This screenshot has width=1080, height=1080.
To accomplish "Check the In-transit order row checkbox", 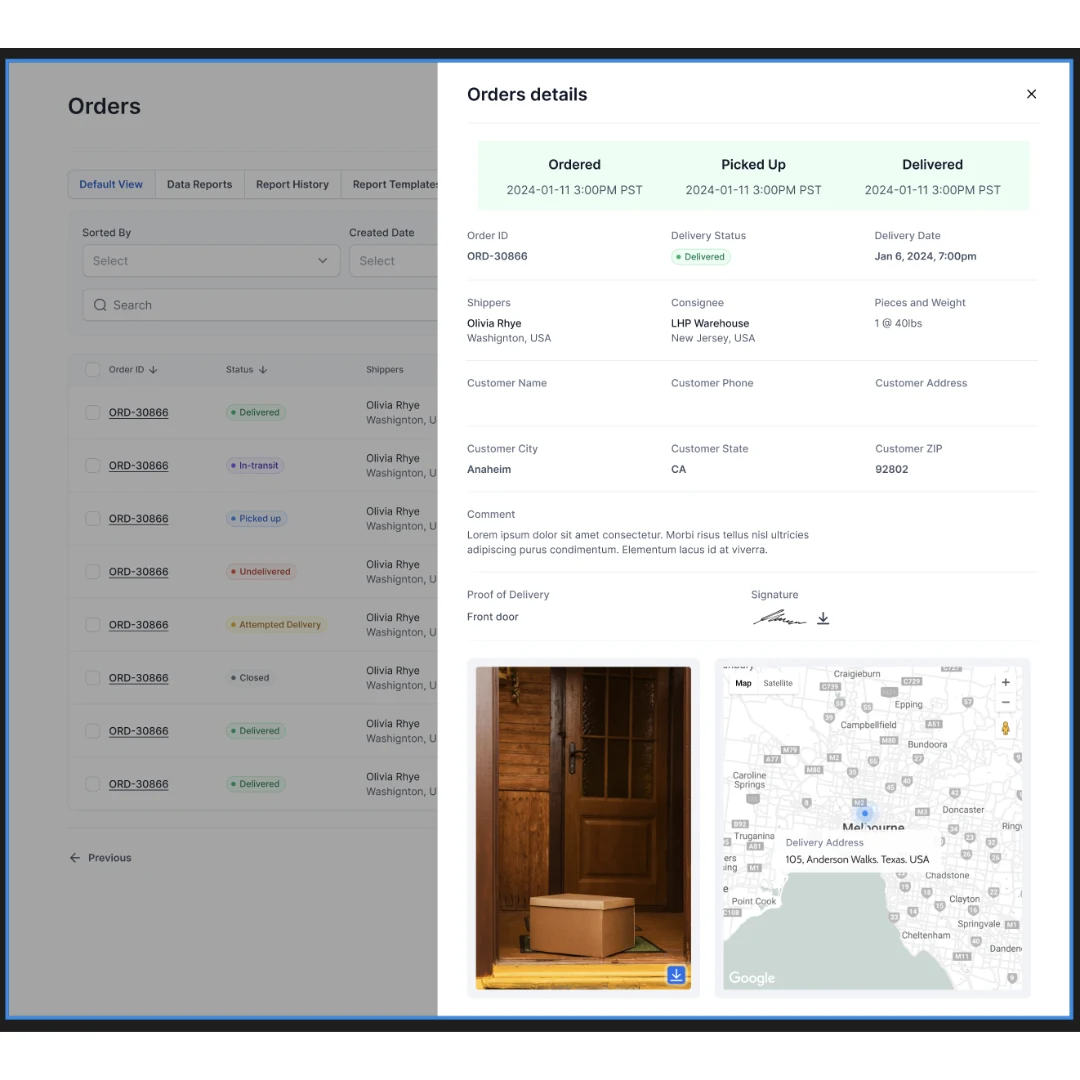I will click(x=92, y=466).
